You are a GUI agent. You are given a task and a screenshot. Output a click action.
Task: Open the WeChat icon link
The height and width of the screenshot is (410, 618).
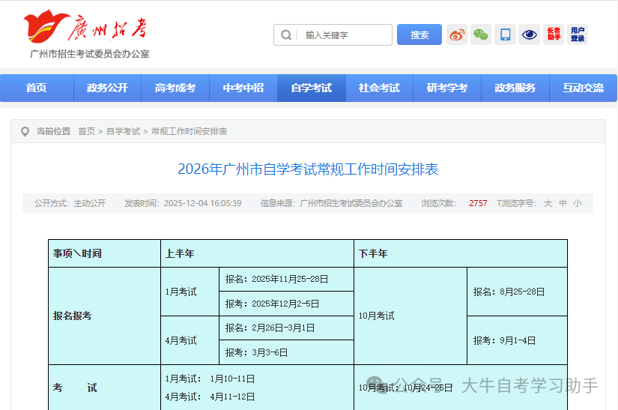[x=481, y=35]
